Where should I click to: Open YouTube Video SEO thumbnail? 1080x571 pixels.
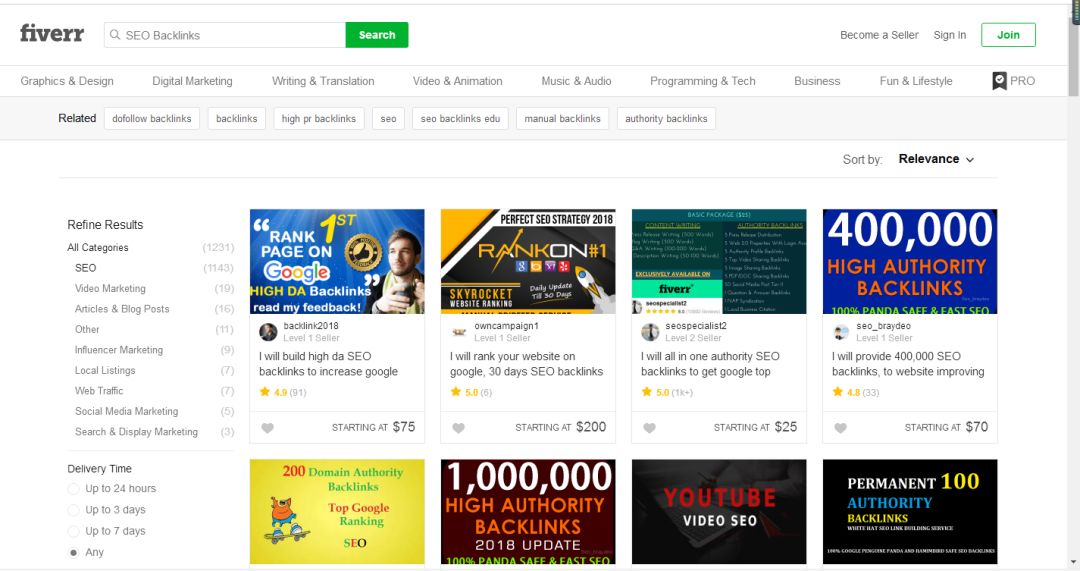coord(719,512)
